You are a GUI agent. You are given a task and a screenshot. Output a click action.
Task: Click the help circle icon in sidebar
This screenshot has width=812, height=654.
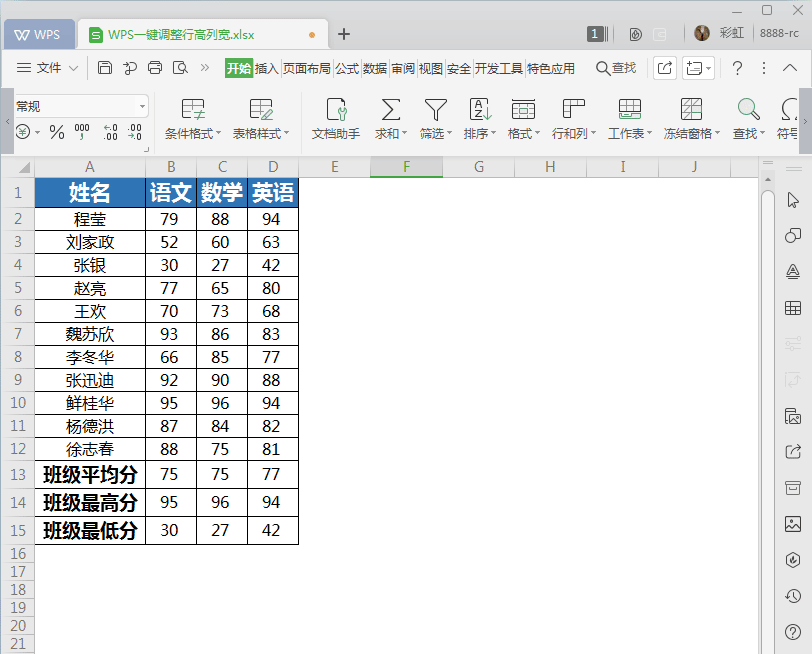point(793,632)
